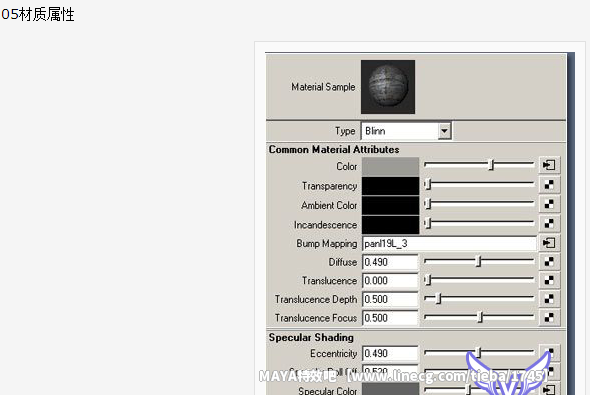Click the Color slider handle
590x395 pixels.
click(491, 165)
